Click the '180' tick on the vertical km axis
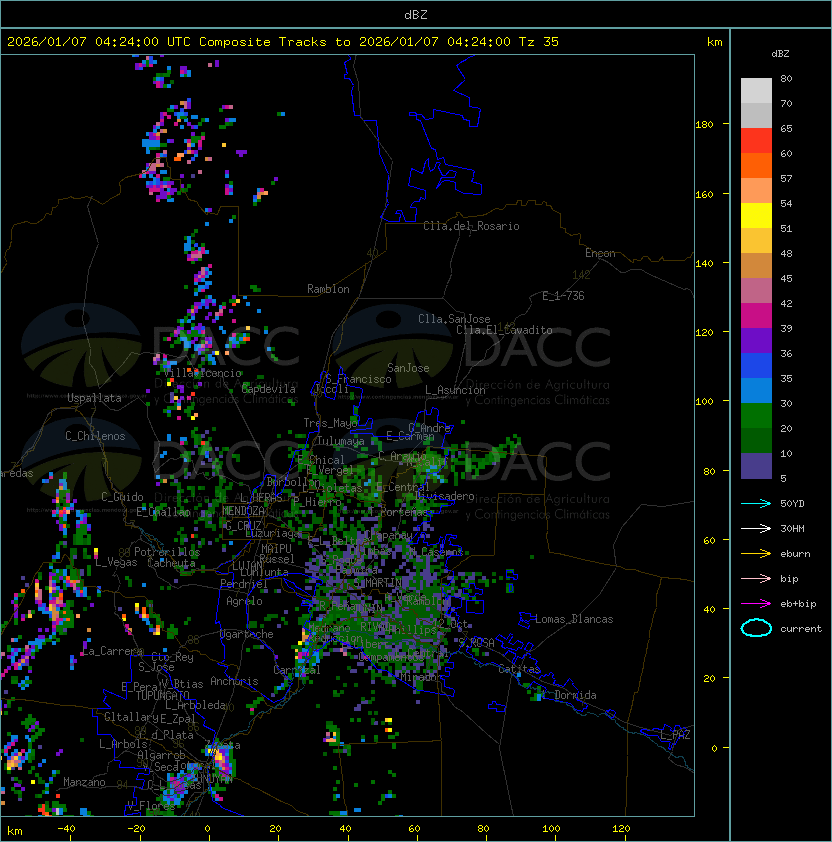 704,125
